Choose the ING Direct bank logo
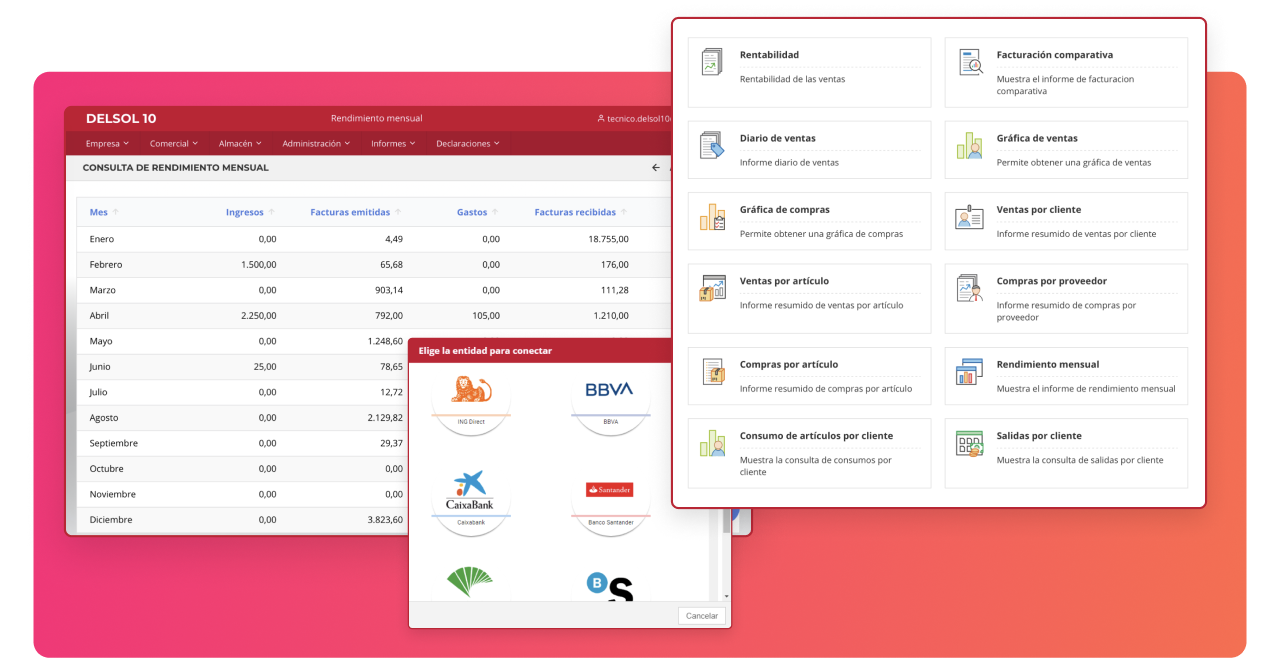The image size is (1280, 658). coord(471,393)
